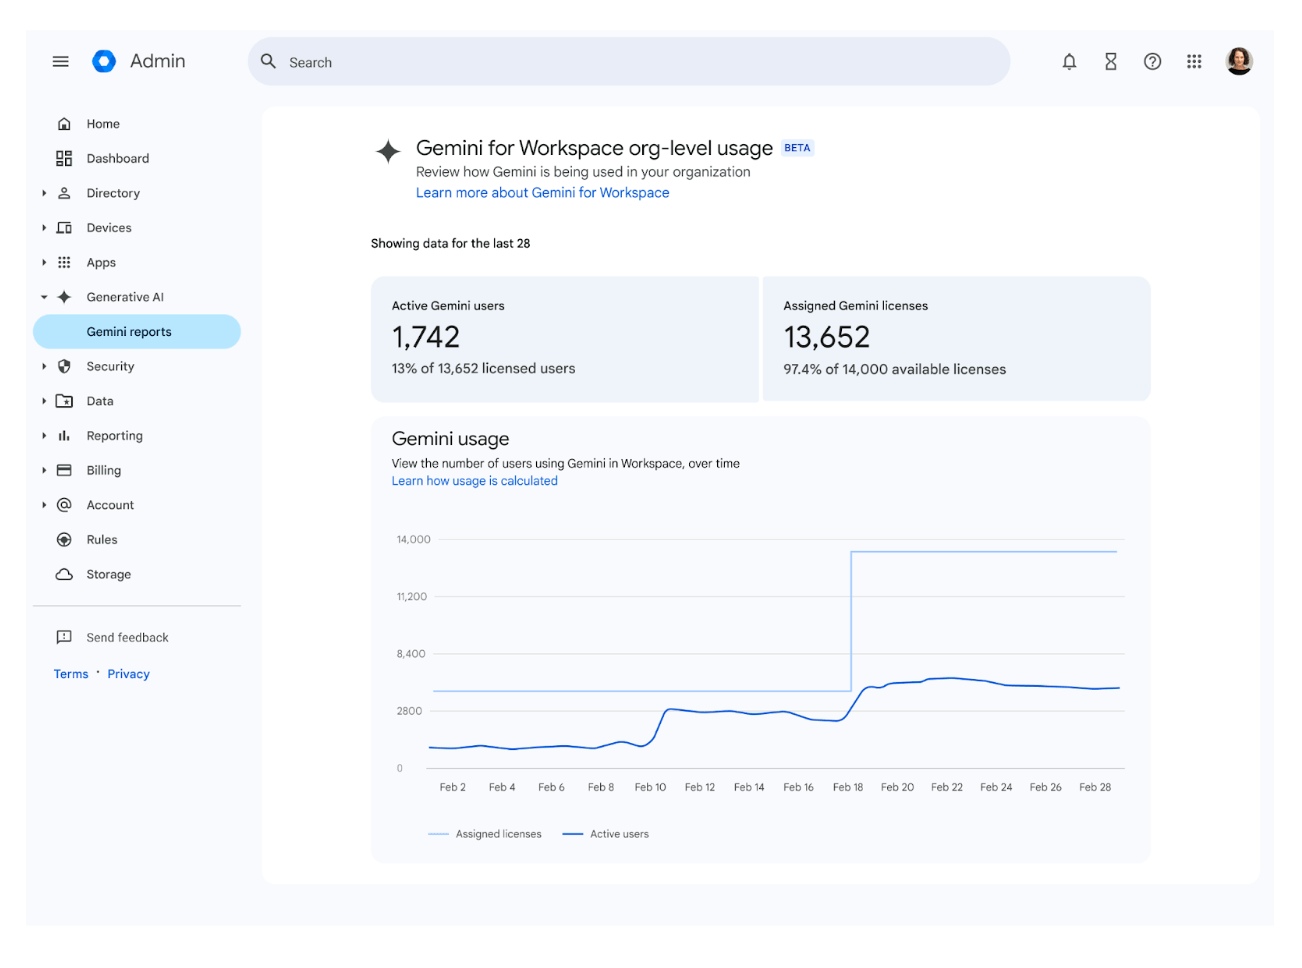Expand the Reporting section arrow

click(44, 436)
